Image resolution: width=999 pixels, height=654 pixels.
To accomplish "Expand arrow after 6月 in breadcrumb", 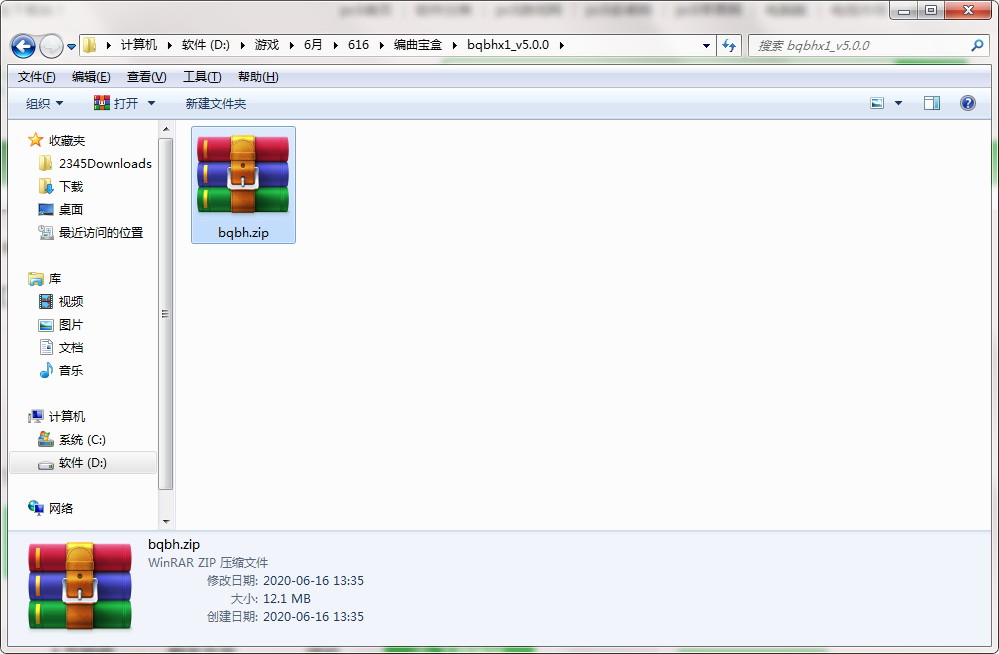I will tap(335, 45).
